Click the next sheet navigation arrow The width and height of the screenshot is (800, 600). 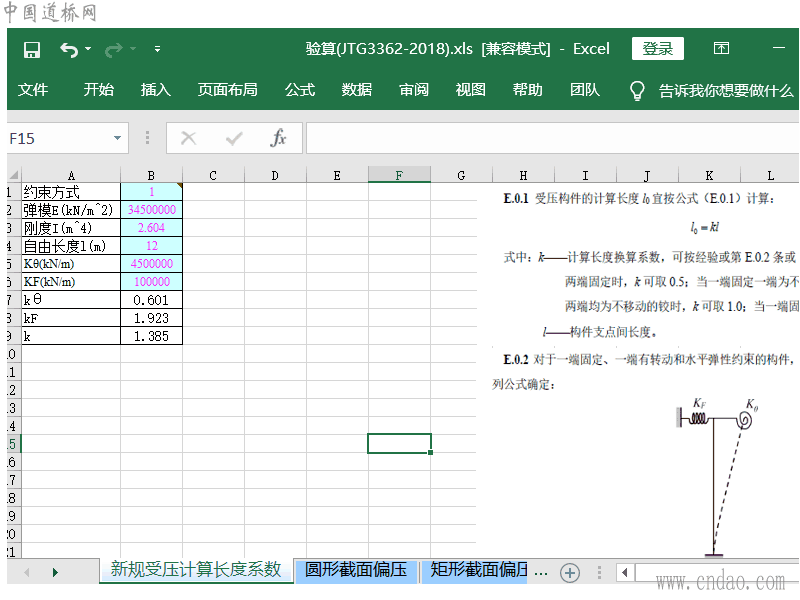(x=55, y=572)
